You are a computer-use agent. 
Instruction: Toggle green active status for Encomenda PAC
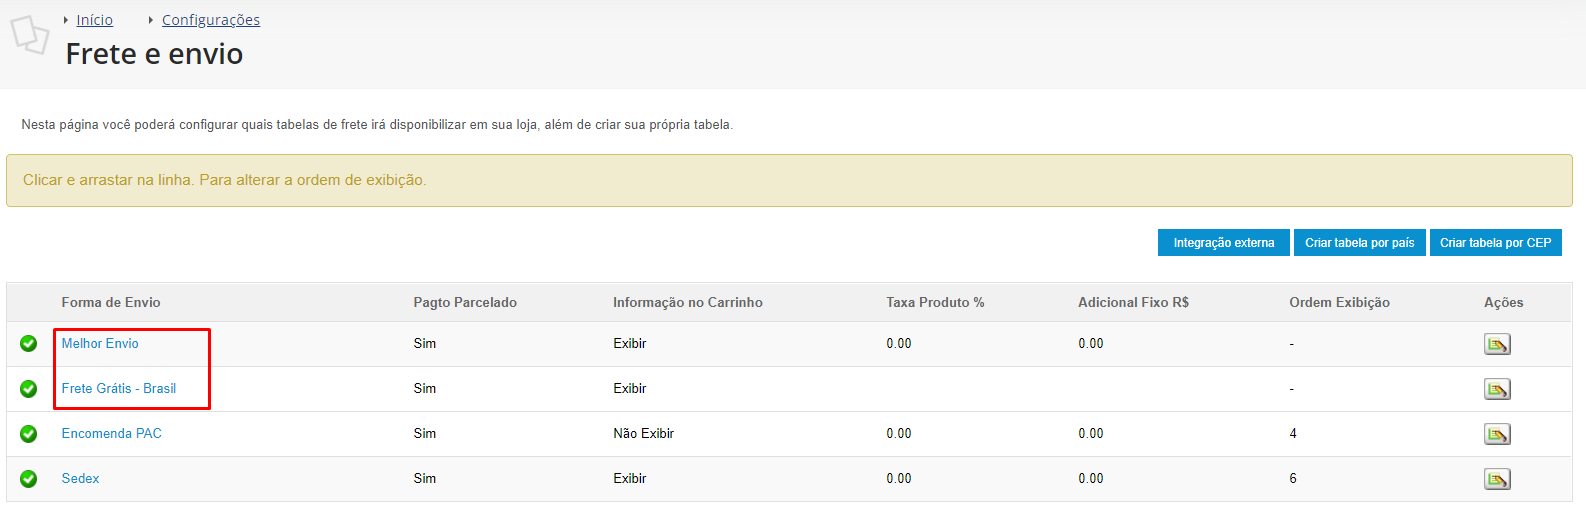(x=29, y=434)
